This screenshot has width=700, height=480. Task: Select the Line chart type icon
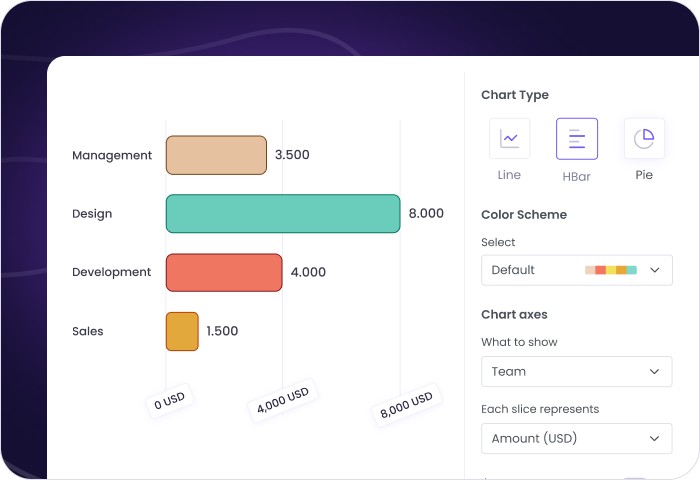coord(509,139)
